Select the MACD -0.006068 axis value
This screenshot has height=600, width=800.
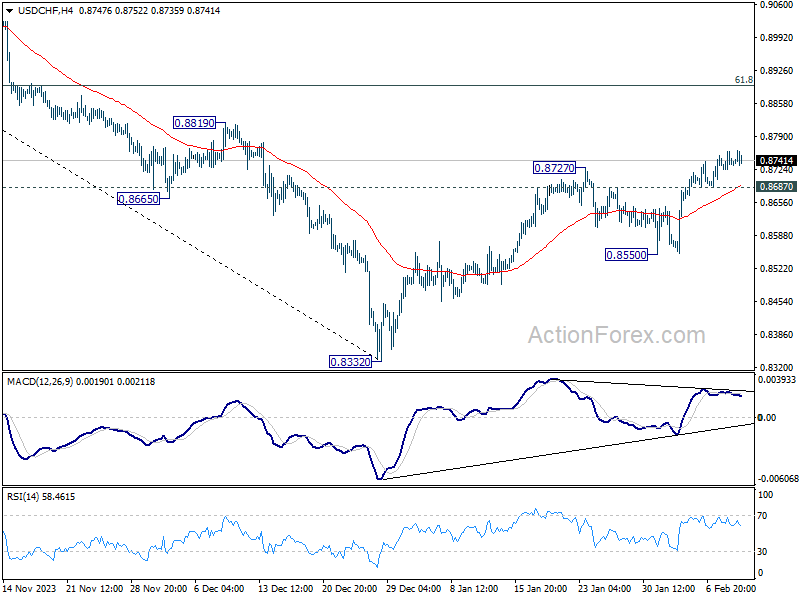778,479
